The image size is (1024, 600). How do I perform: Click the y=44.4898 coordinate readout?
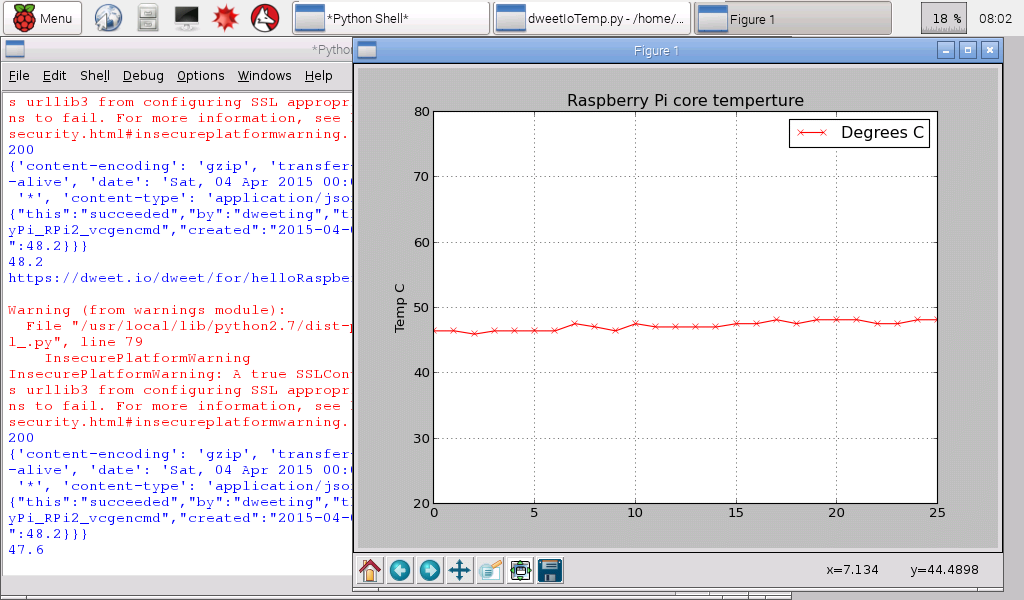[x=944, y=570]
